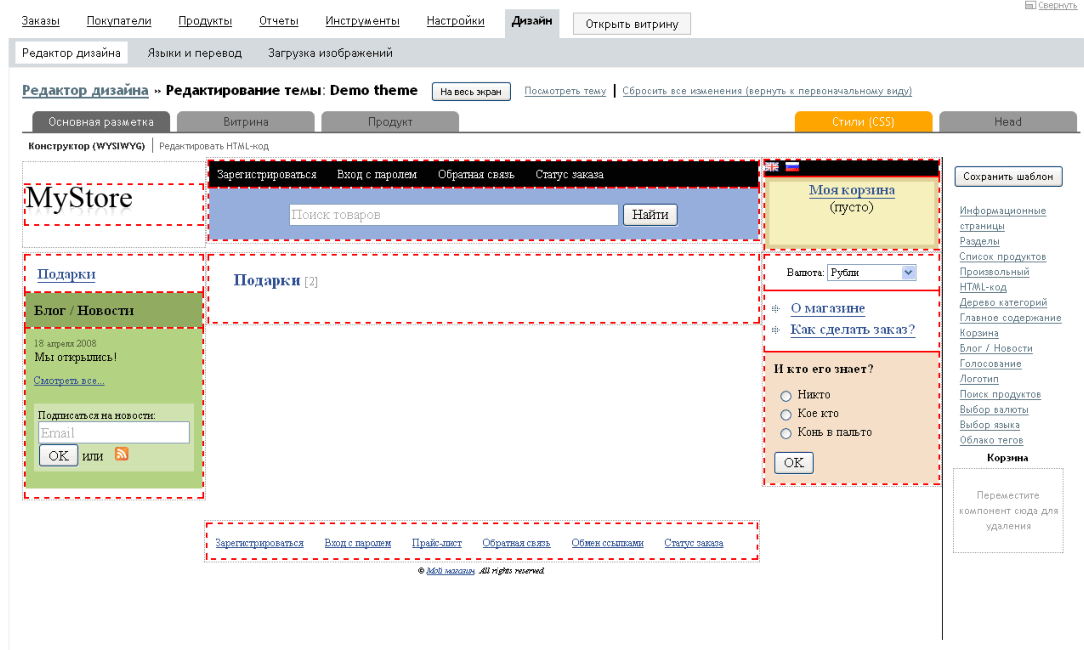Select the Никто poll option
1084x650 pixels.
[785, 395]
